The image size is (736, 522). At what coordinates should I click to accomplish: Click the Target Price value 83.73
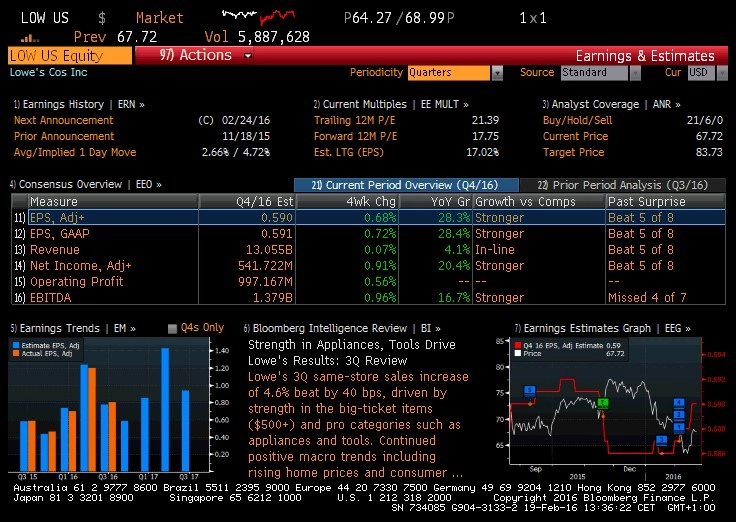[709, 152]
